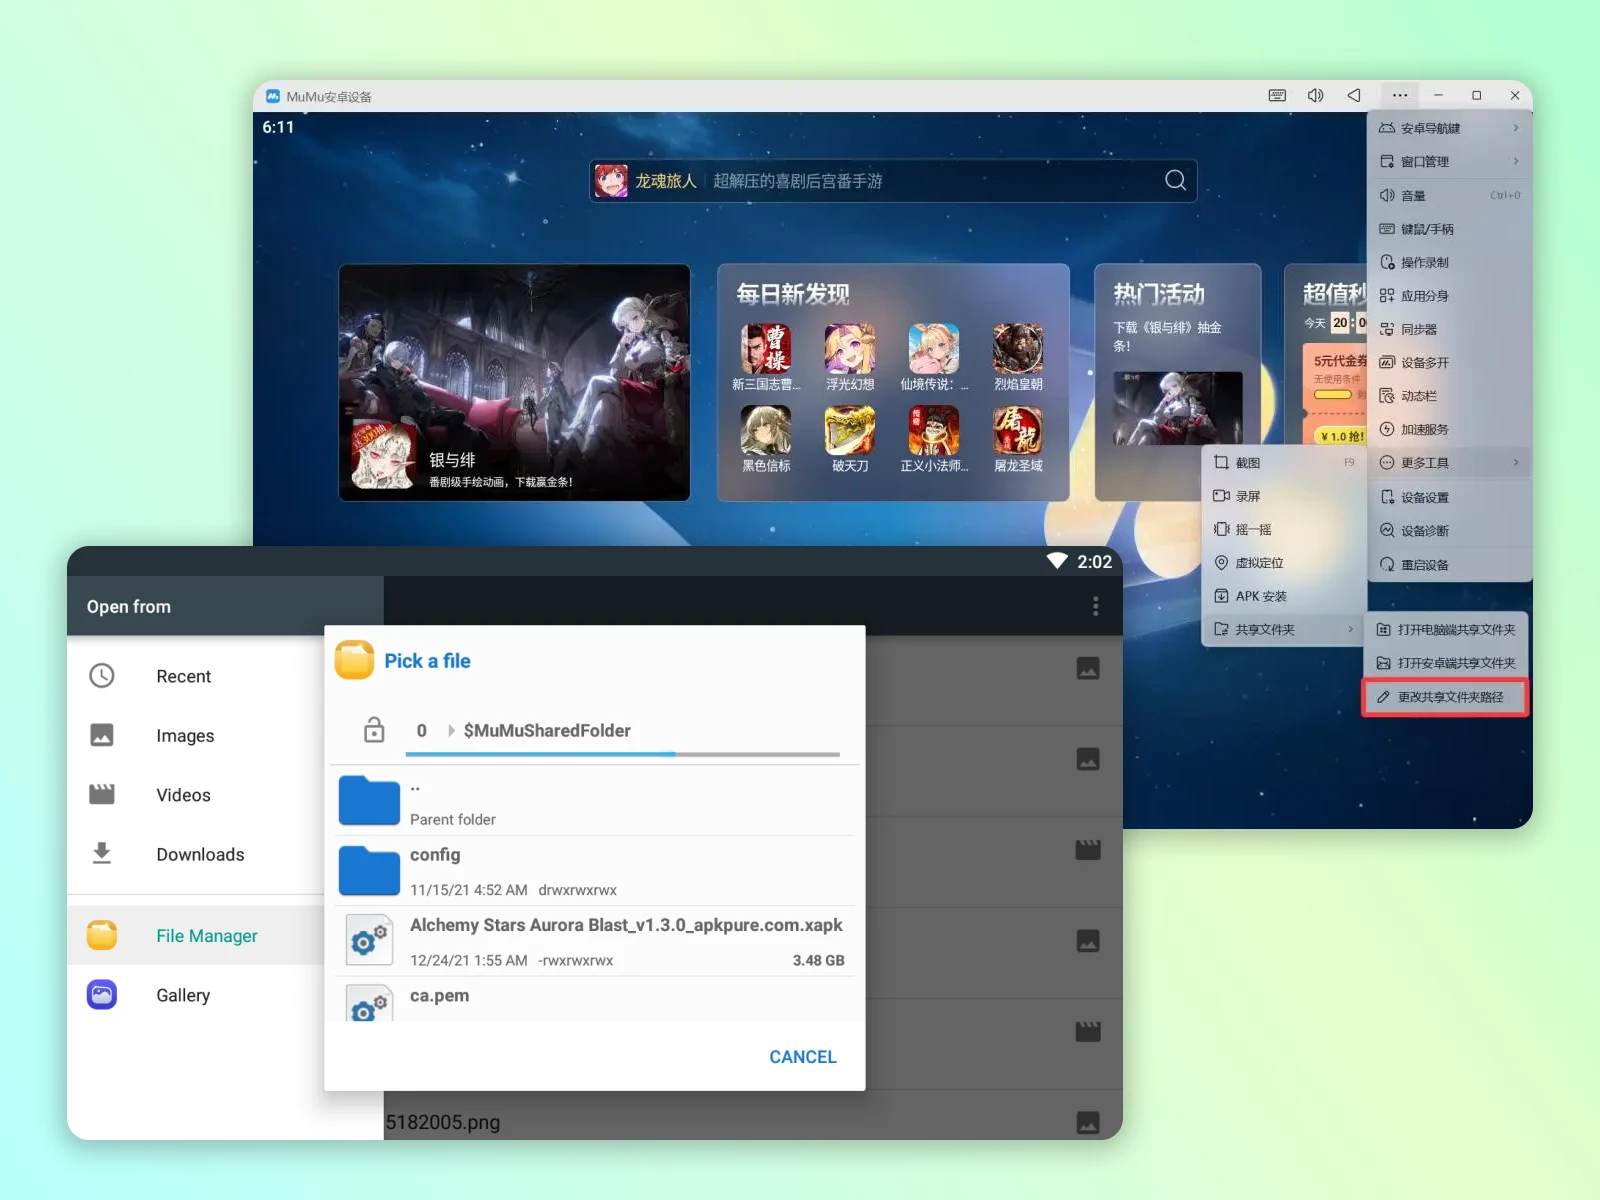Open the vertical three-dot overflow menu

(1096, 606)
